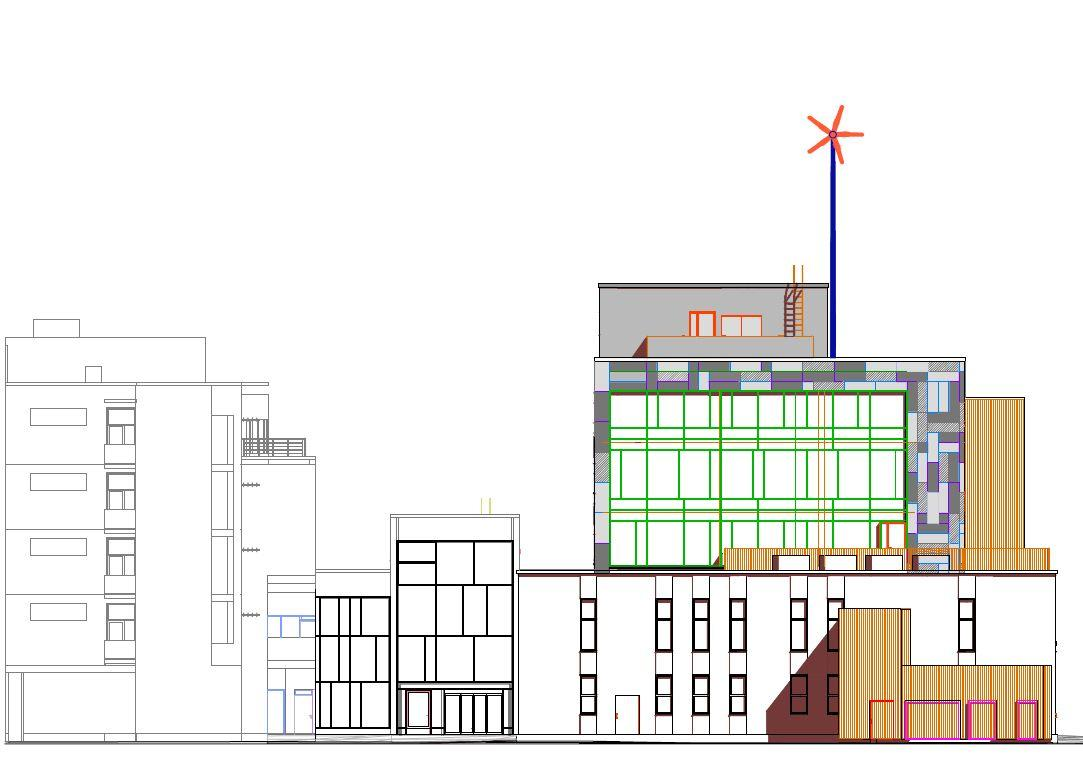Click the rightmost pink-framed door
The width and height of the screenshot is (1083, 761).
coord(1026,720)
